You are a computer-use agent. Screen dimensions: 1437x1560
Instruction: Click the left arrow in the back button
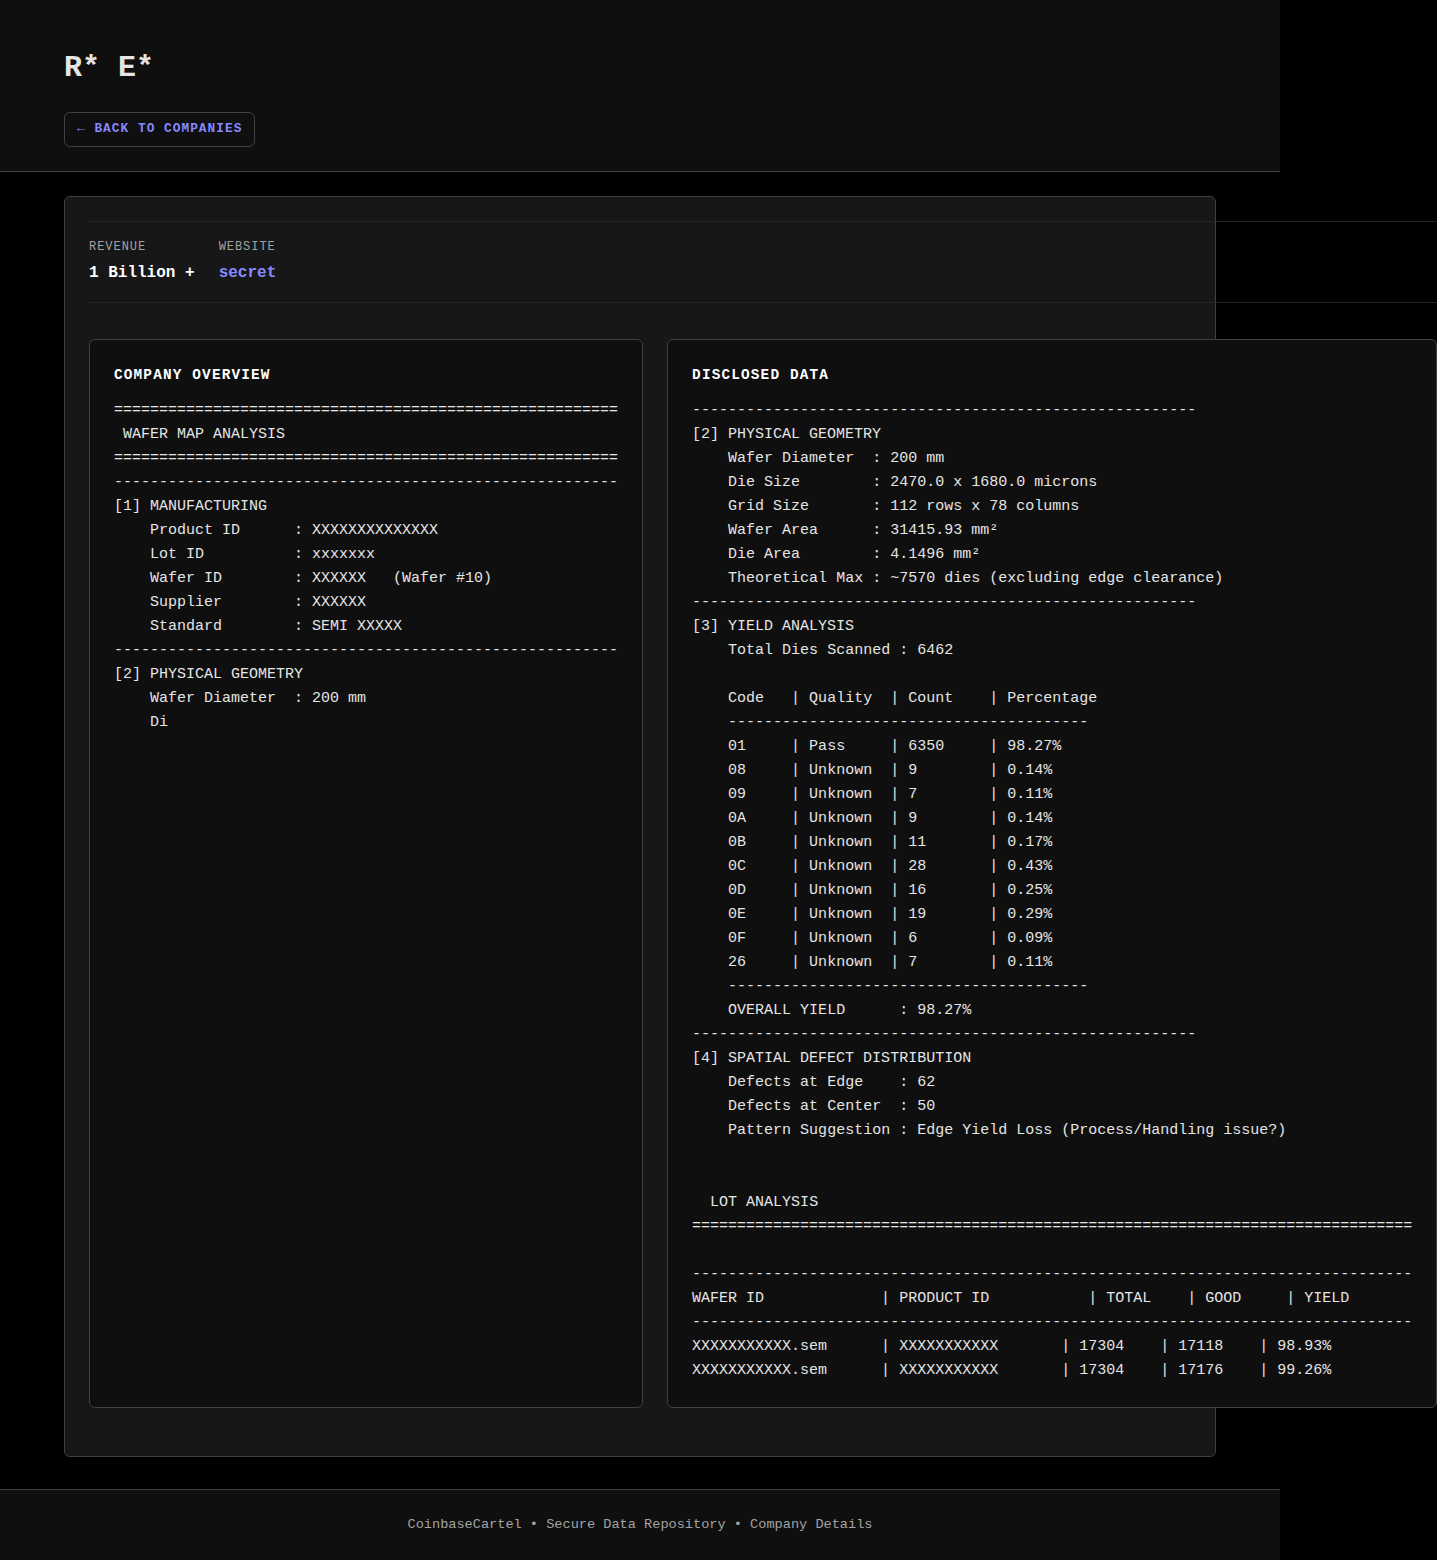tap(80, 129)
